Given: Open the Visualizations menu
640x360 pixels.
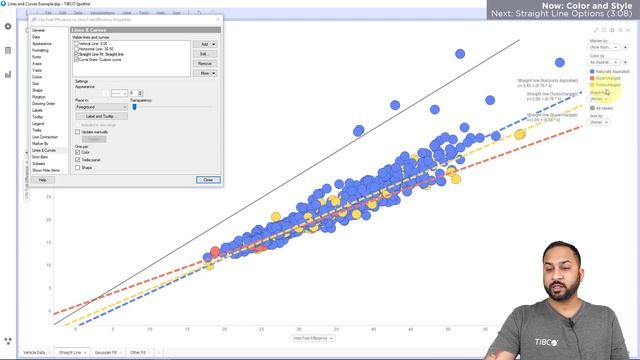Looking at the screenshot, I should point(102,13).
